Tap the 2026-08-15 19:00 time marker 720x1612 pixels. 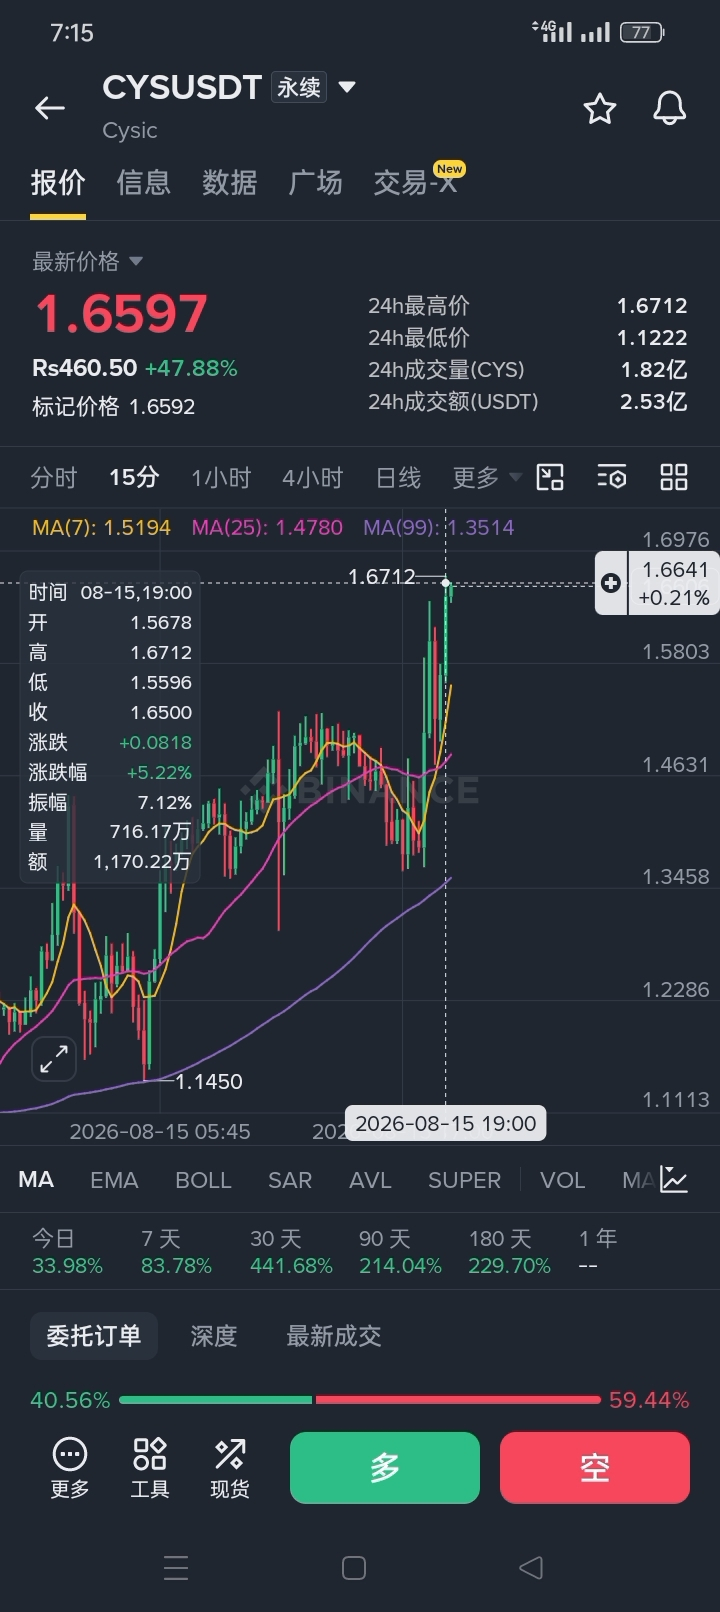(x=445, y=1123)
